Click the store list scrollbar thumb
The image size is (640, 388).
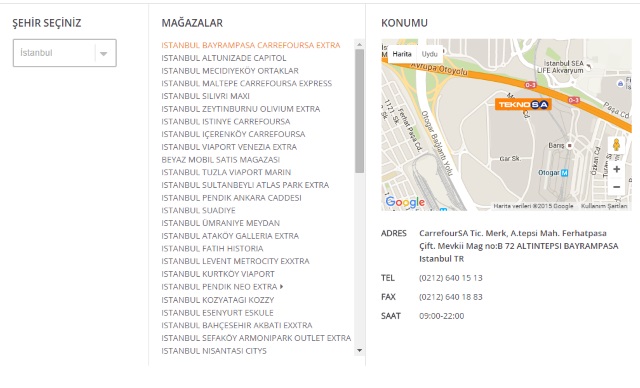(359, 111)
